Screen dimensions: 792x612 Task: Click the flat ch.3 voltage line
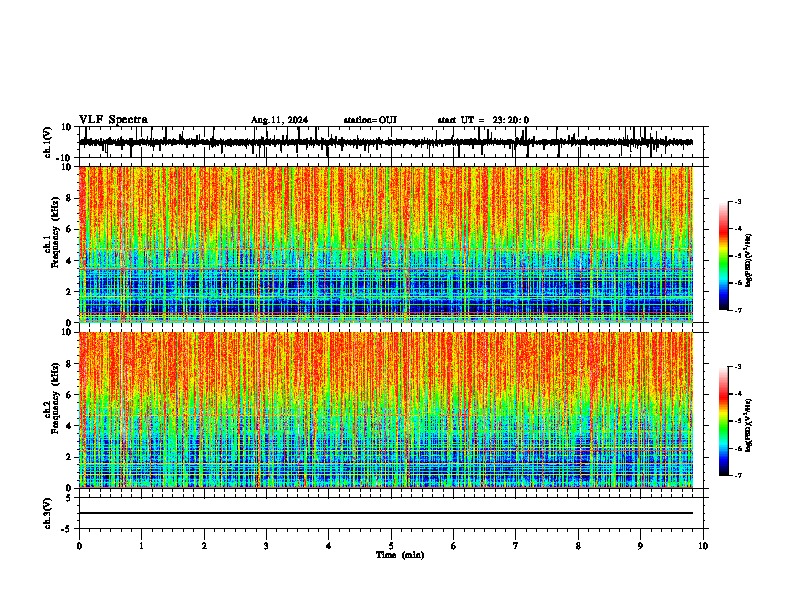click(x=386, y=513)
